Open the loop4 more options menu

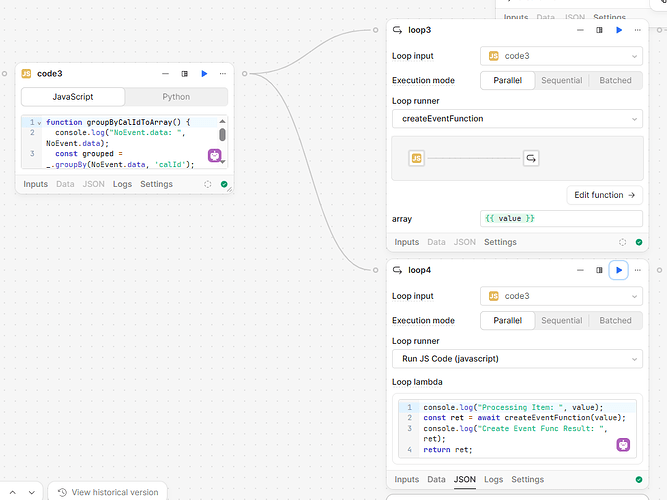637,269
